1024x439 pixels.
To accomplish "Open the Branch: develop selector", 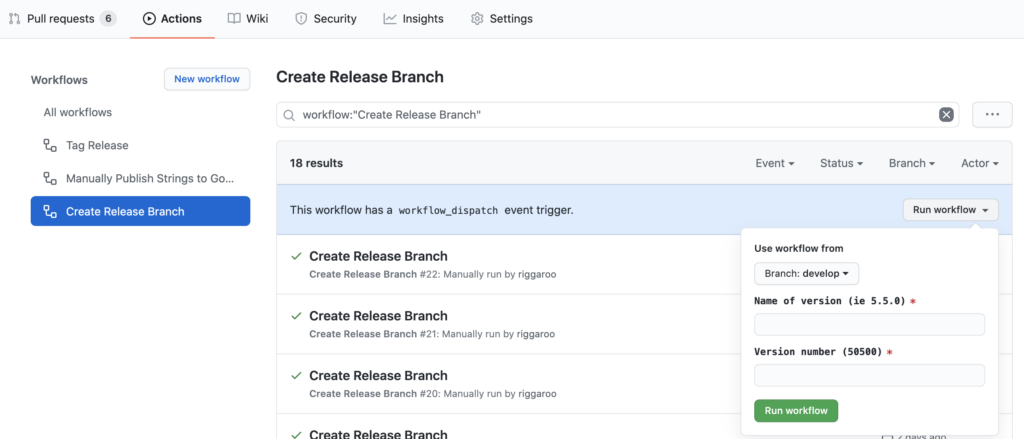I will tap(807, 274).
